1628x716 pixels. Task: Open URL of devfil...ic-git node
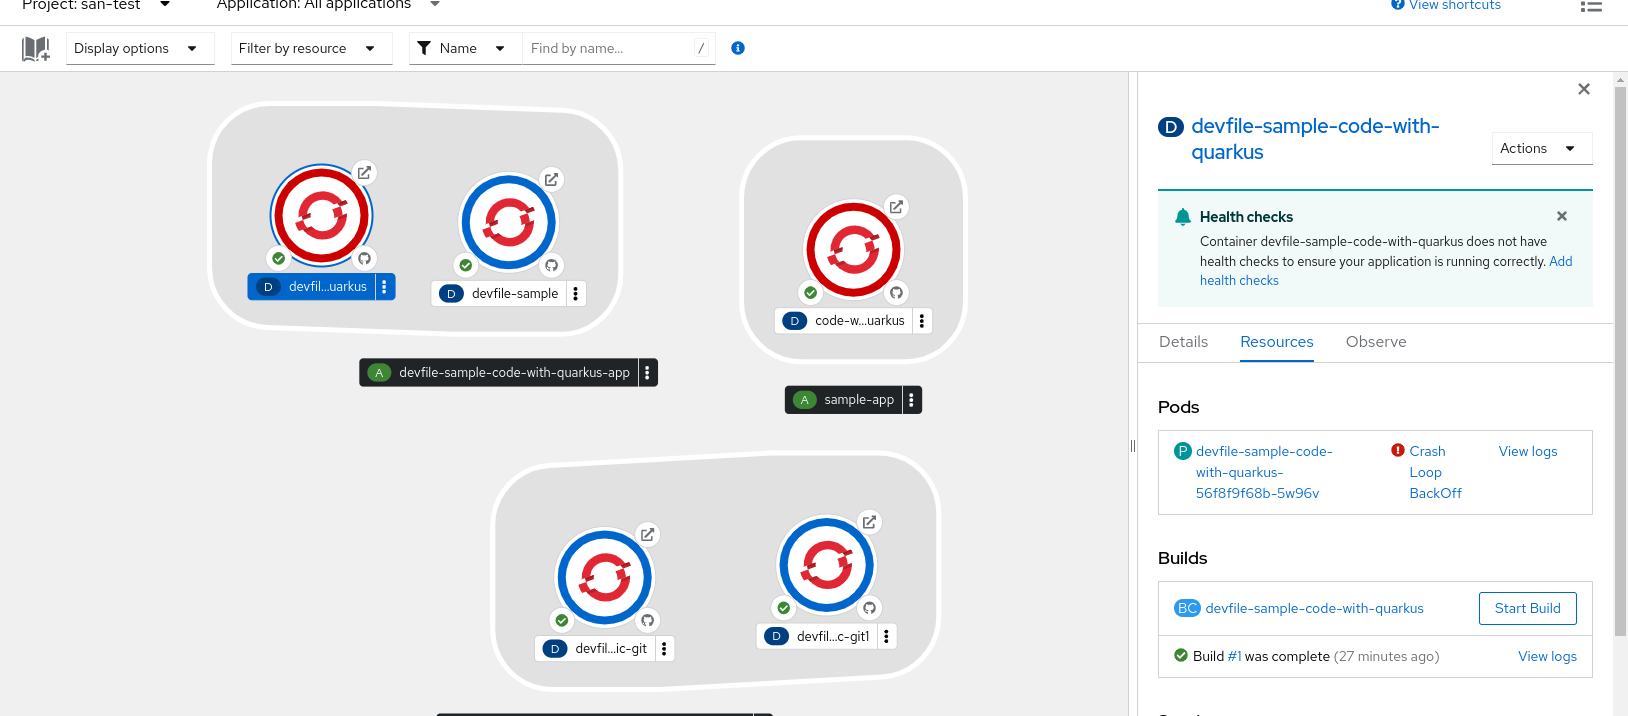pos(648,535)
